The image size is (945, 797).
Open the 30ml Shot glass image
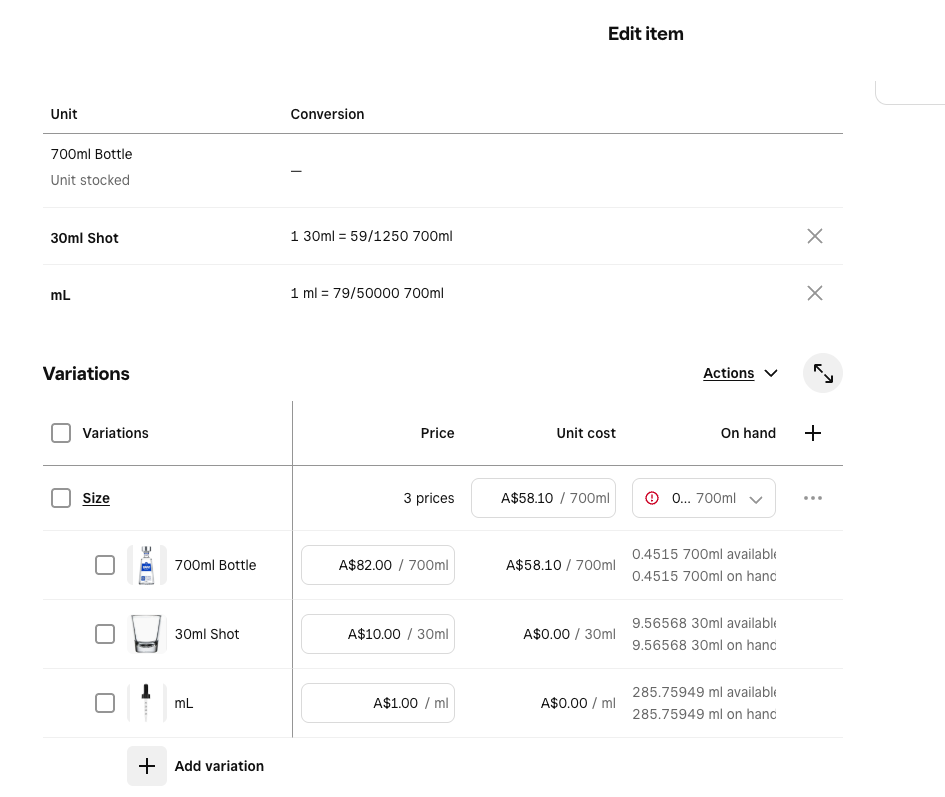146,634
